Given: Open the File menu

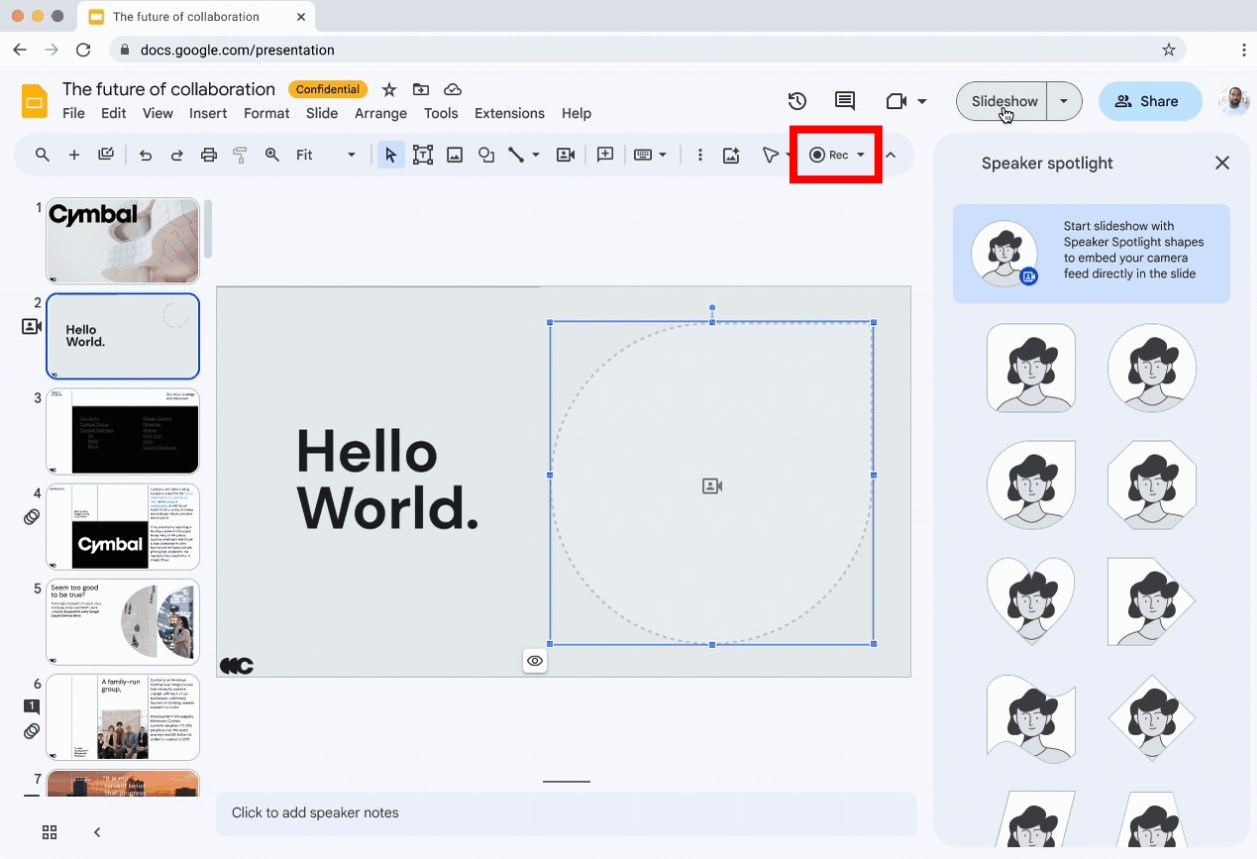Looking at the screenshot, I should click(x=74, y=114).
